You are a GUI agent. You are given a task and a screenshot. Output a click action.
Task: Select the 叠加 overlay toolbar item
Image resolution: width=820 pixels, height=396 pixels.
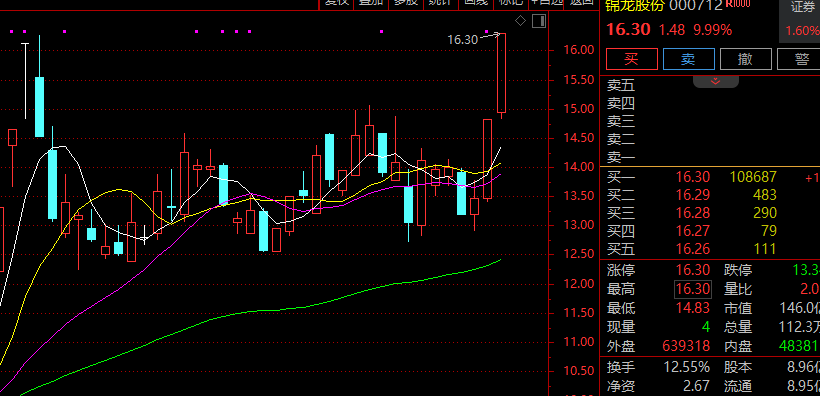(371, 4)
